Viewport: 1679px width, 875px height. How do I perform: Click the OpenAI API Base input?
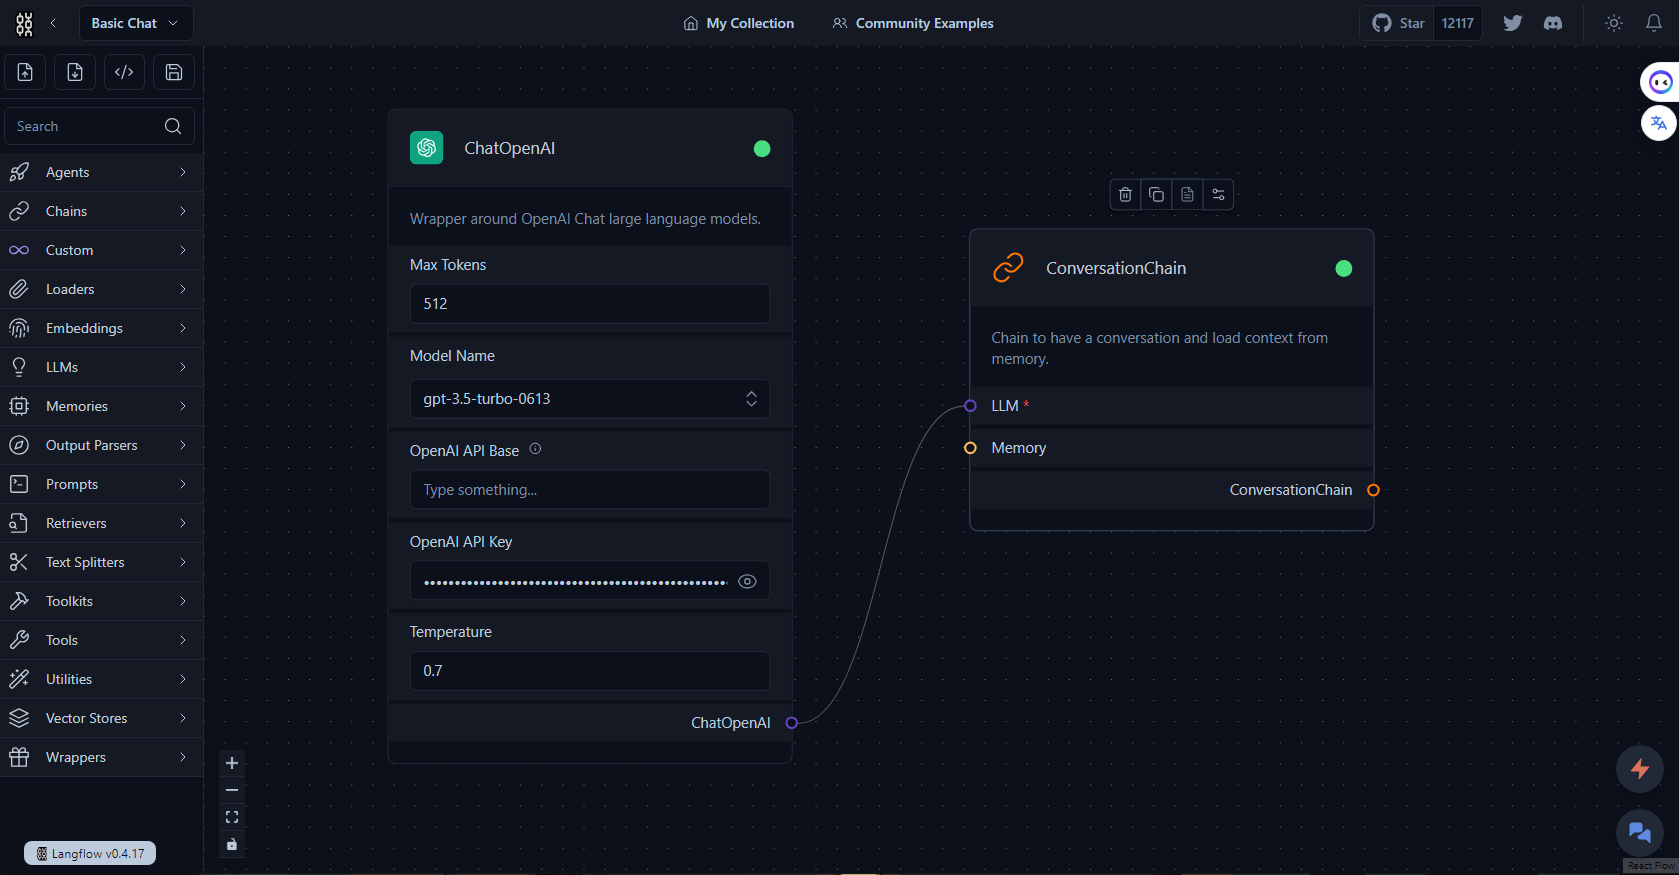point(590,490)
